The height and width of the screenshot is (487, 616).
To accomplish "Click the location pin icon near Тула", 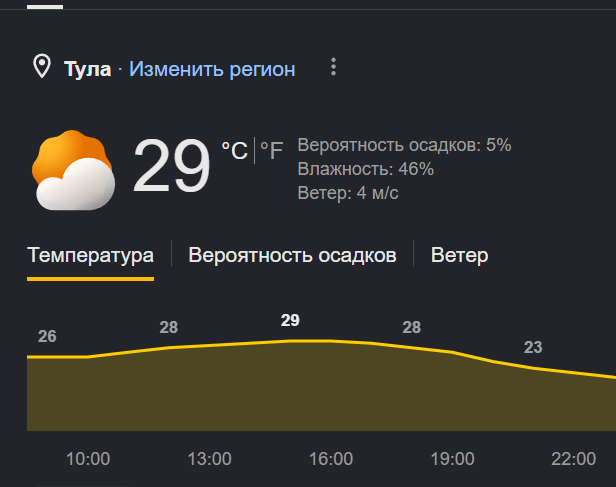I will 42,66.
